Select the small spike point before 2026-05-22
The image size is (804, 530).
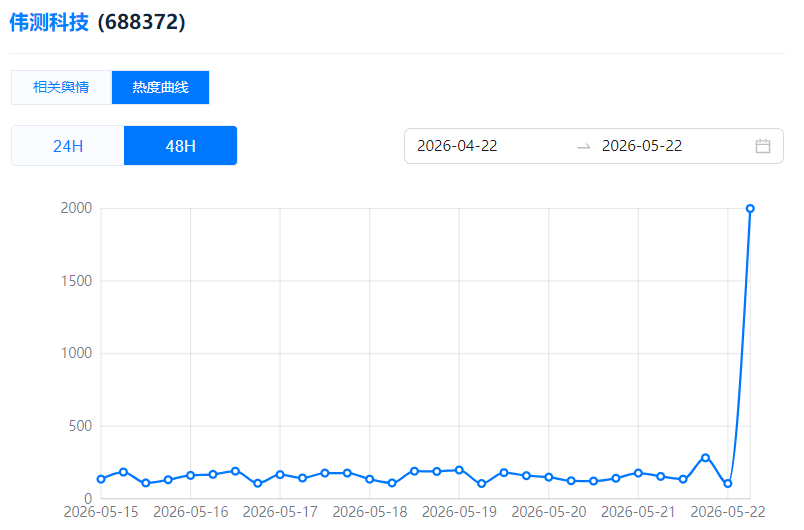pos(706,458)
